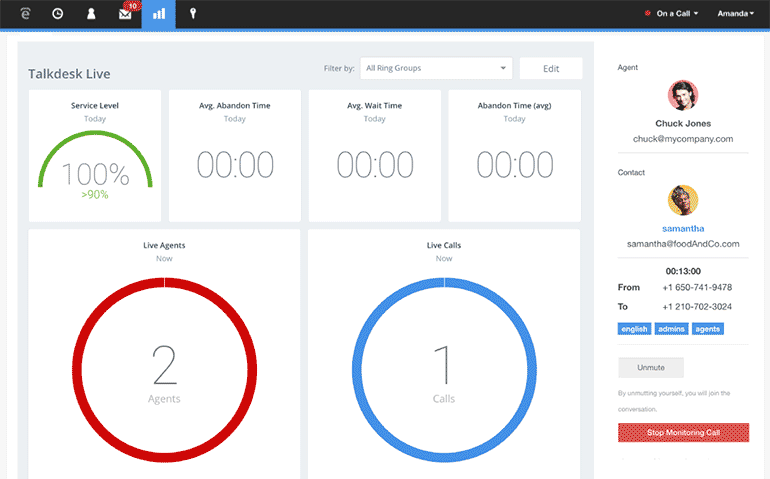Click the Live Agents card title

164,245
